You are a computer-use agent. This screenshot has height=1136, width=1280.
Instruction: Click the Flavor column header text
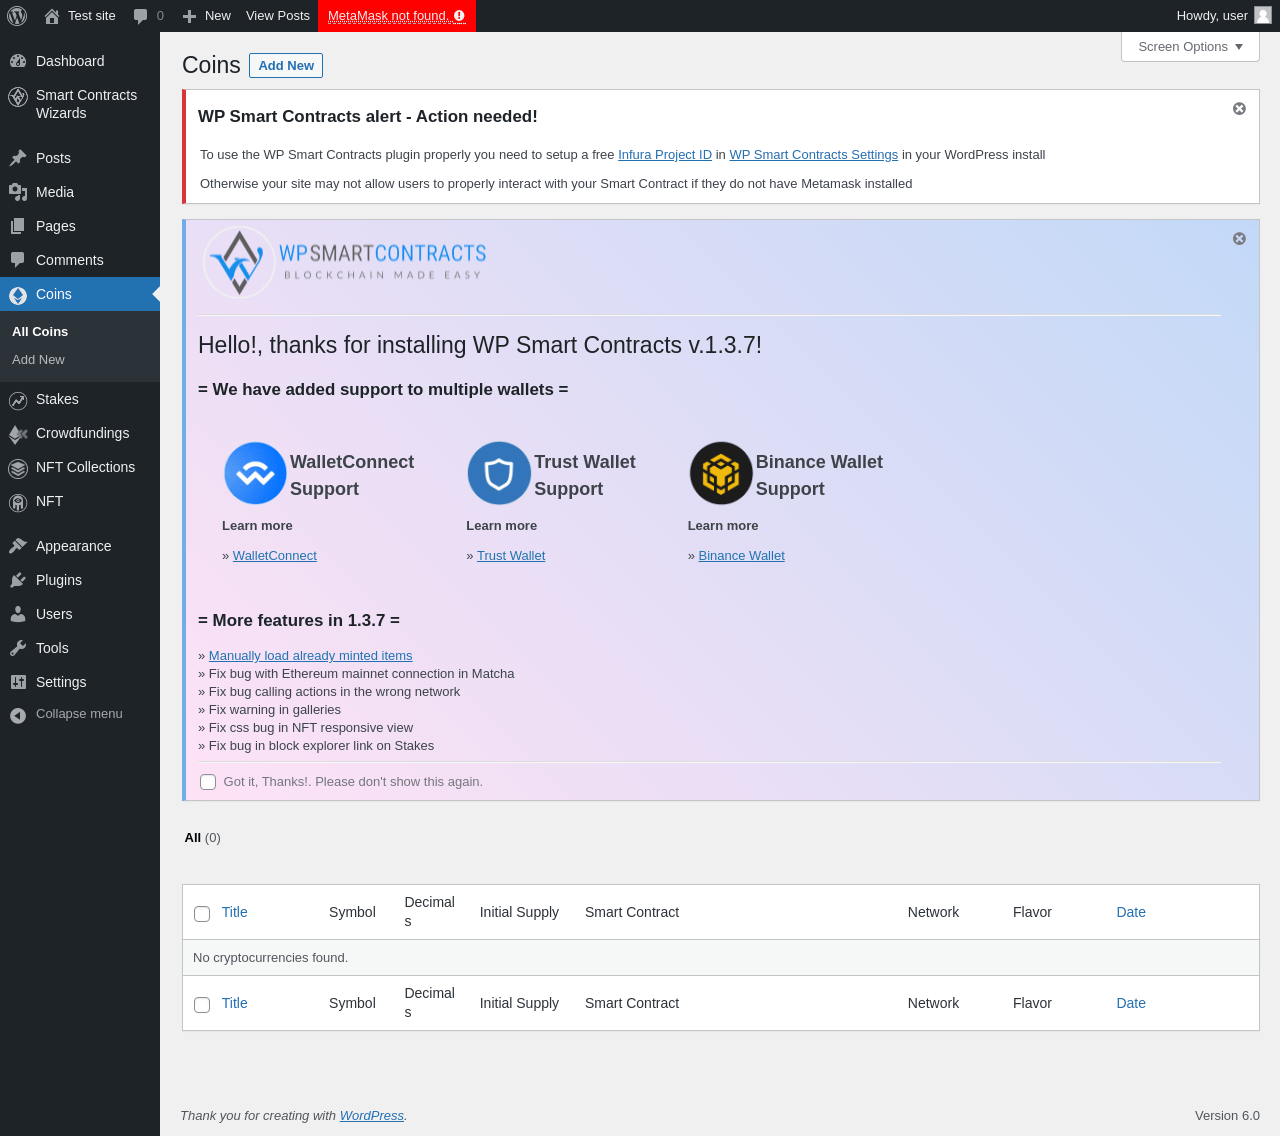coord(1032,912)
